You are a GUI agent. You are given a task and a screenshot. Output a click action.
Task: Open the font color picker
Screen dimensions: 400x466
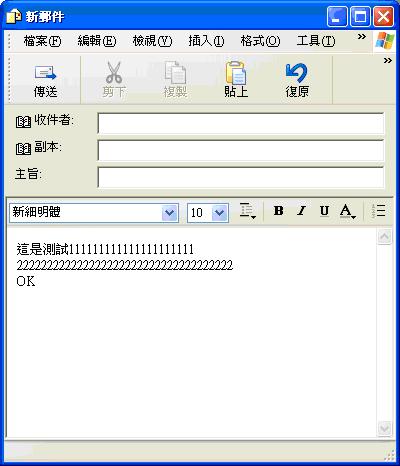[x=348, y=211]
